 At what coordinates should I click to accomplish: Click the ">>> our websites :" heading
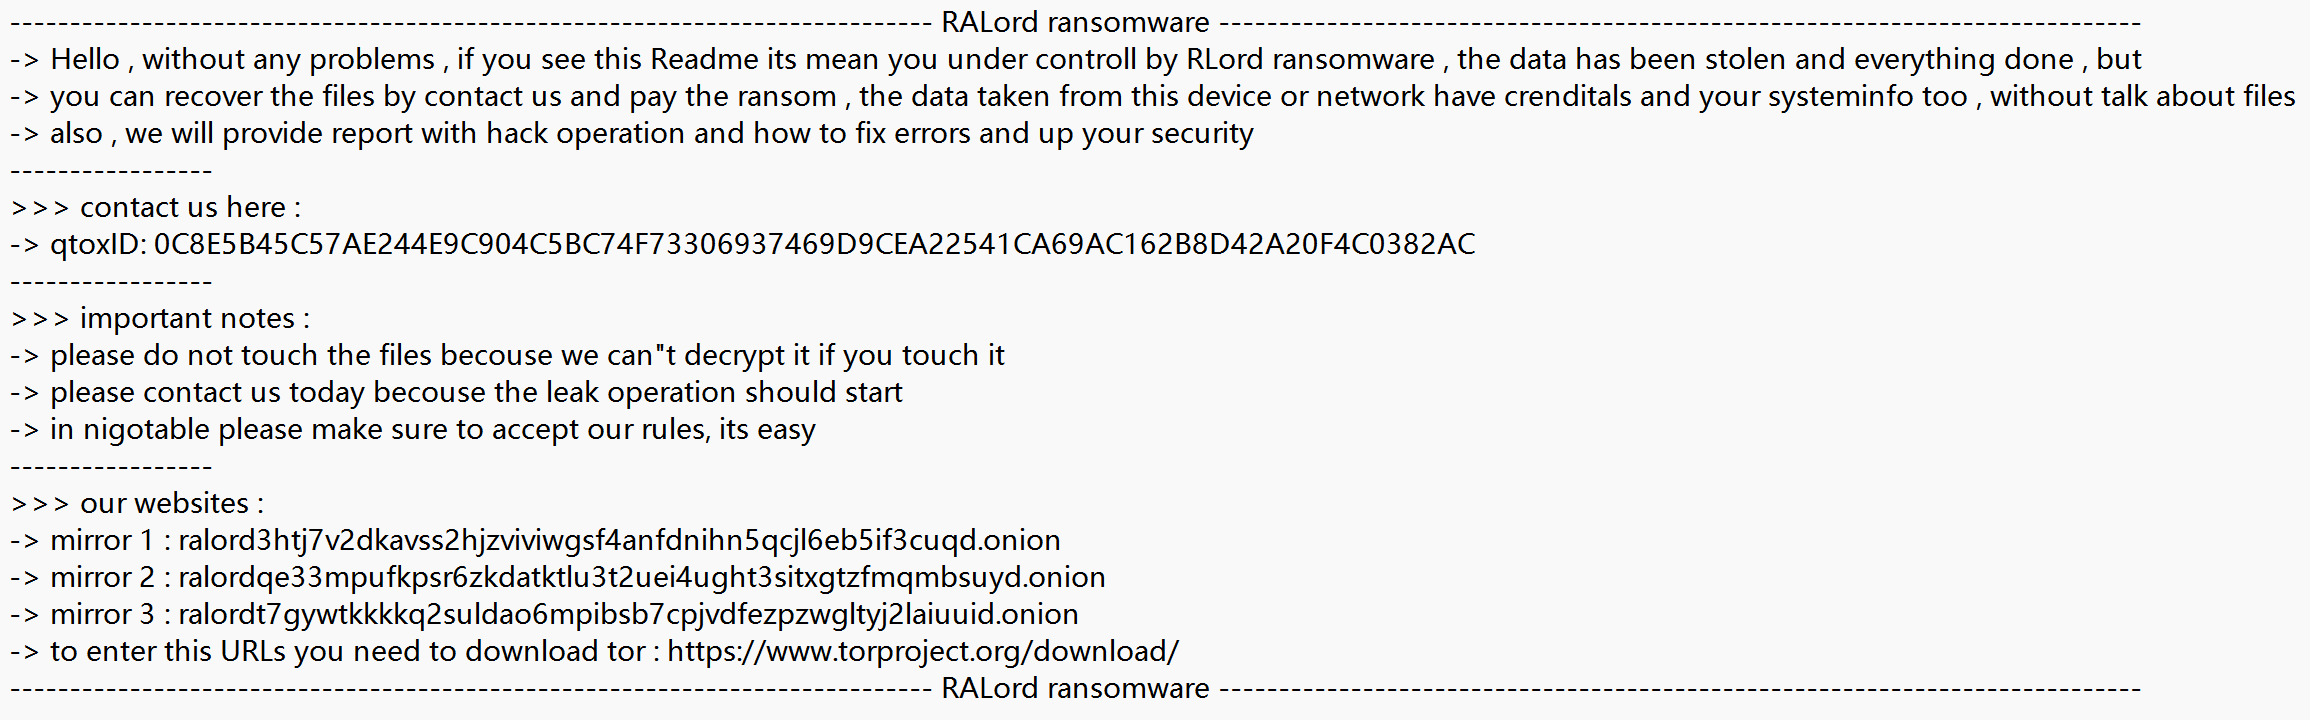(x=137, y=503)
